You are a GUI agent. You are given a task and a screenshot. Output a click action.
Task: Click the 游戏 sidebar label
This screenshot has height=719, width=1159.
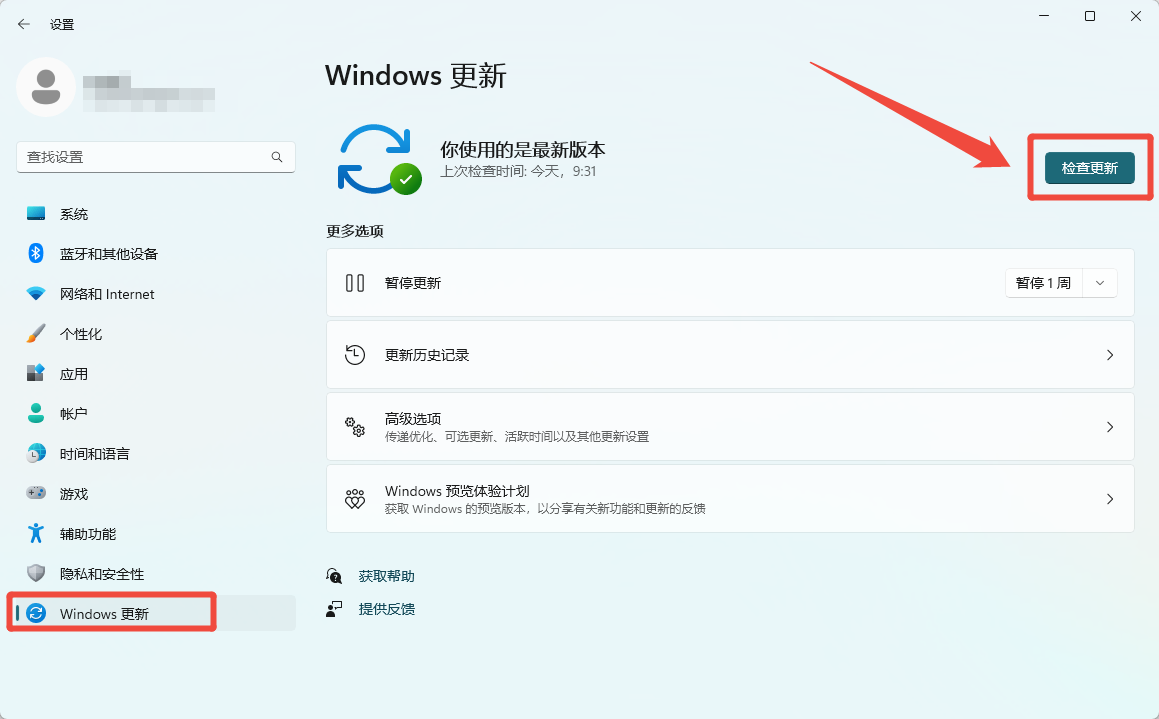74,494
